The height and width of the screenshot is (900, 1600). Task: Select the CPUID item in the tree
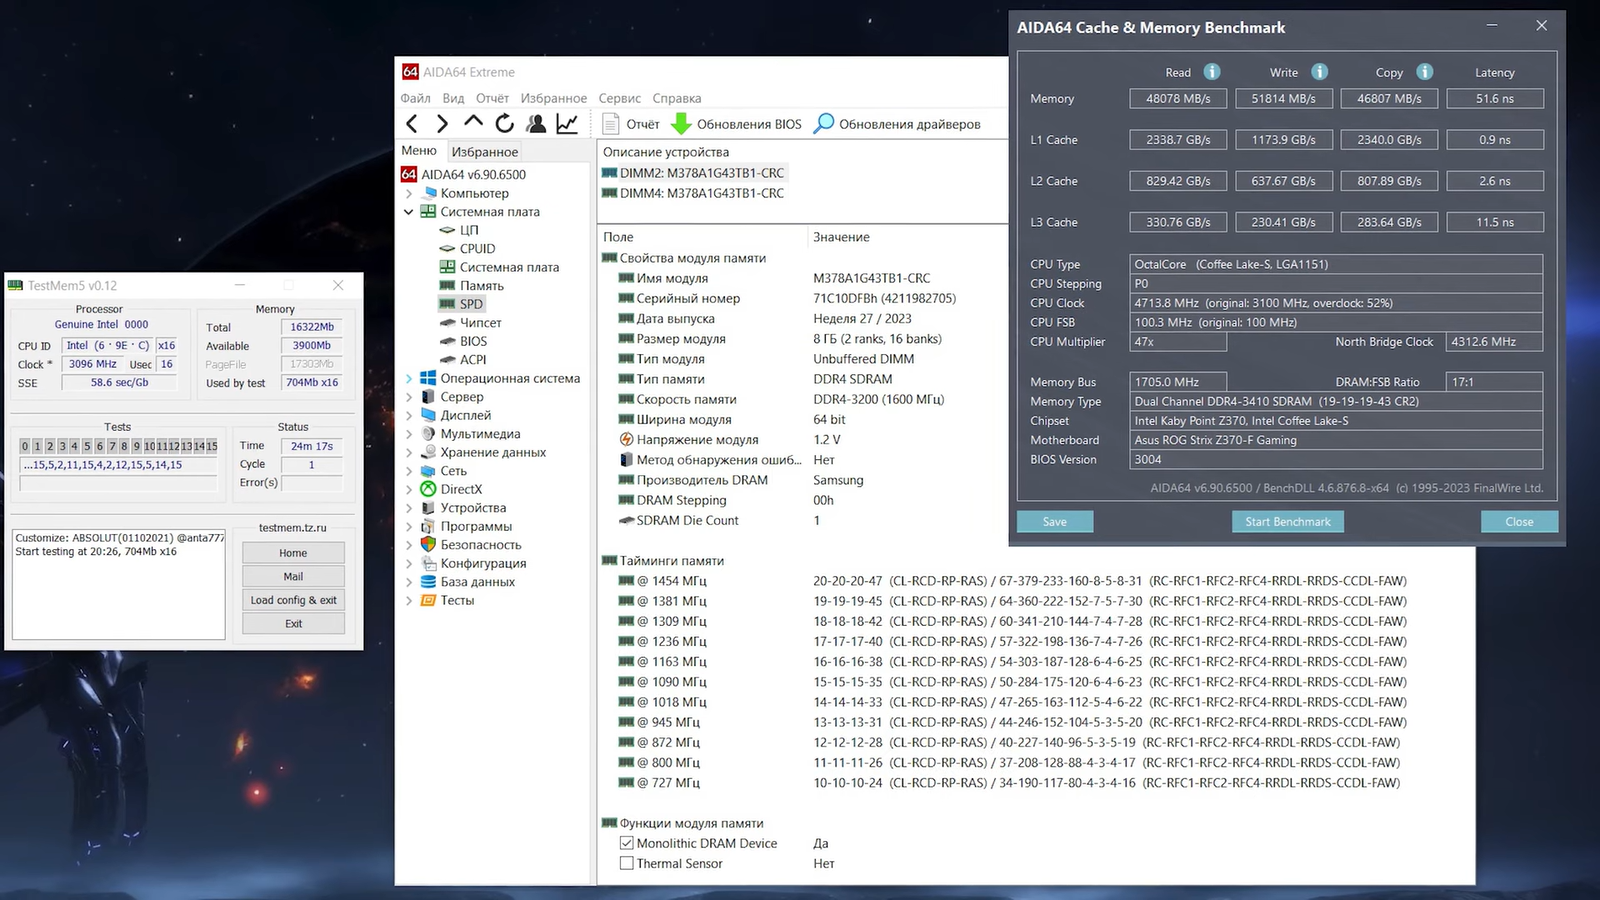(477, 249)
